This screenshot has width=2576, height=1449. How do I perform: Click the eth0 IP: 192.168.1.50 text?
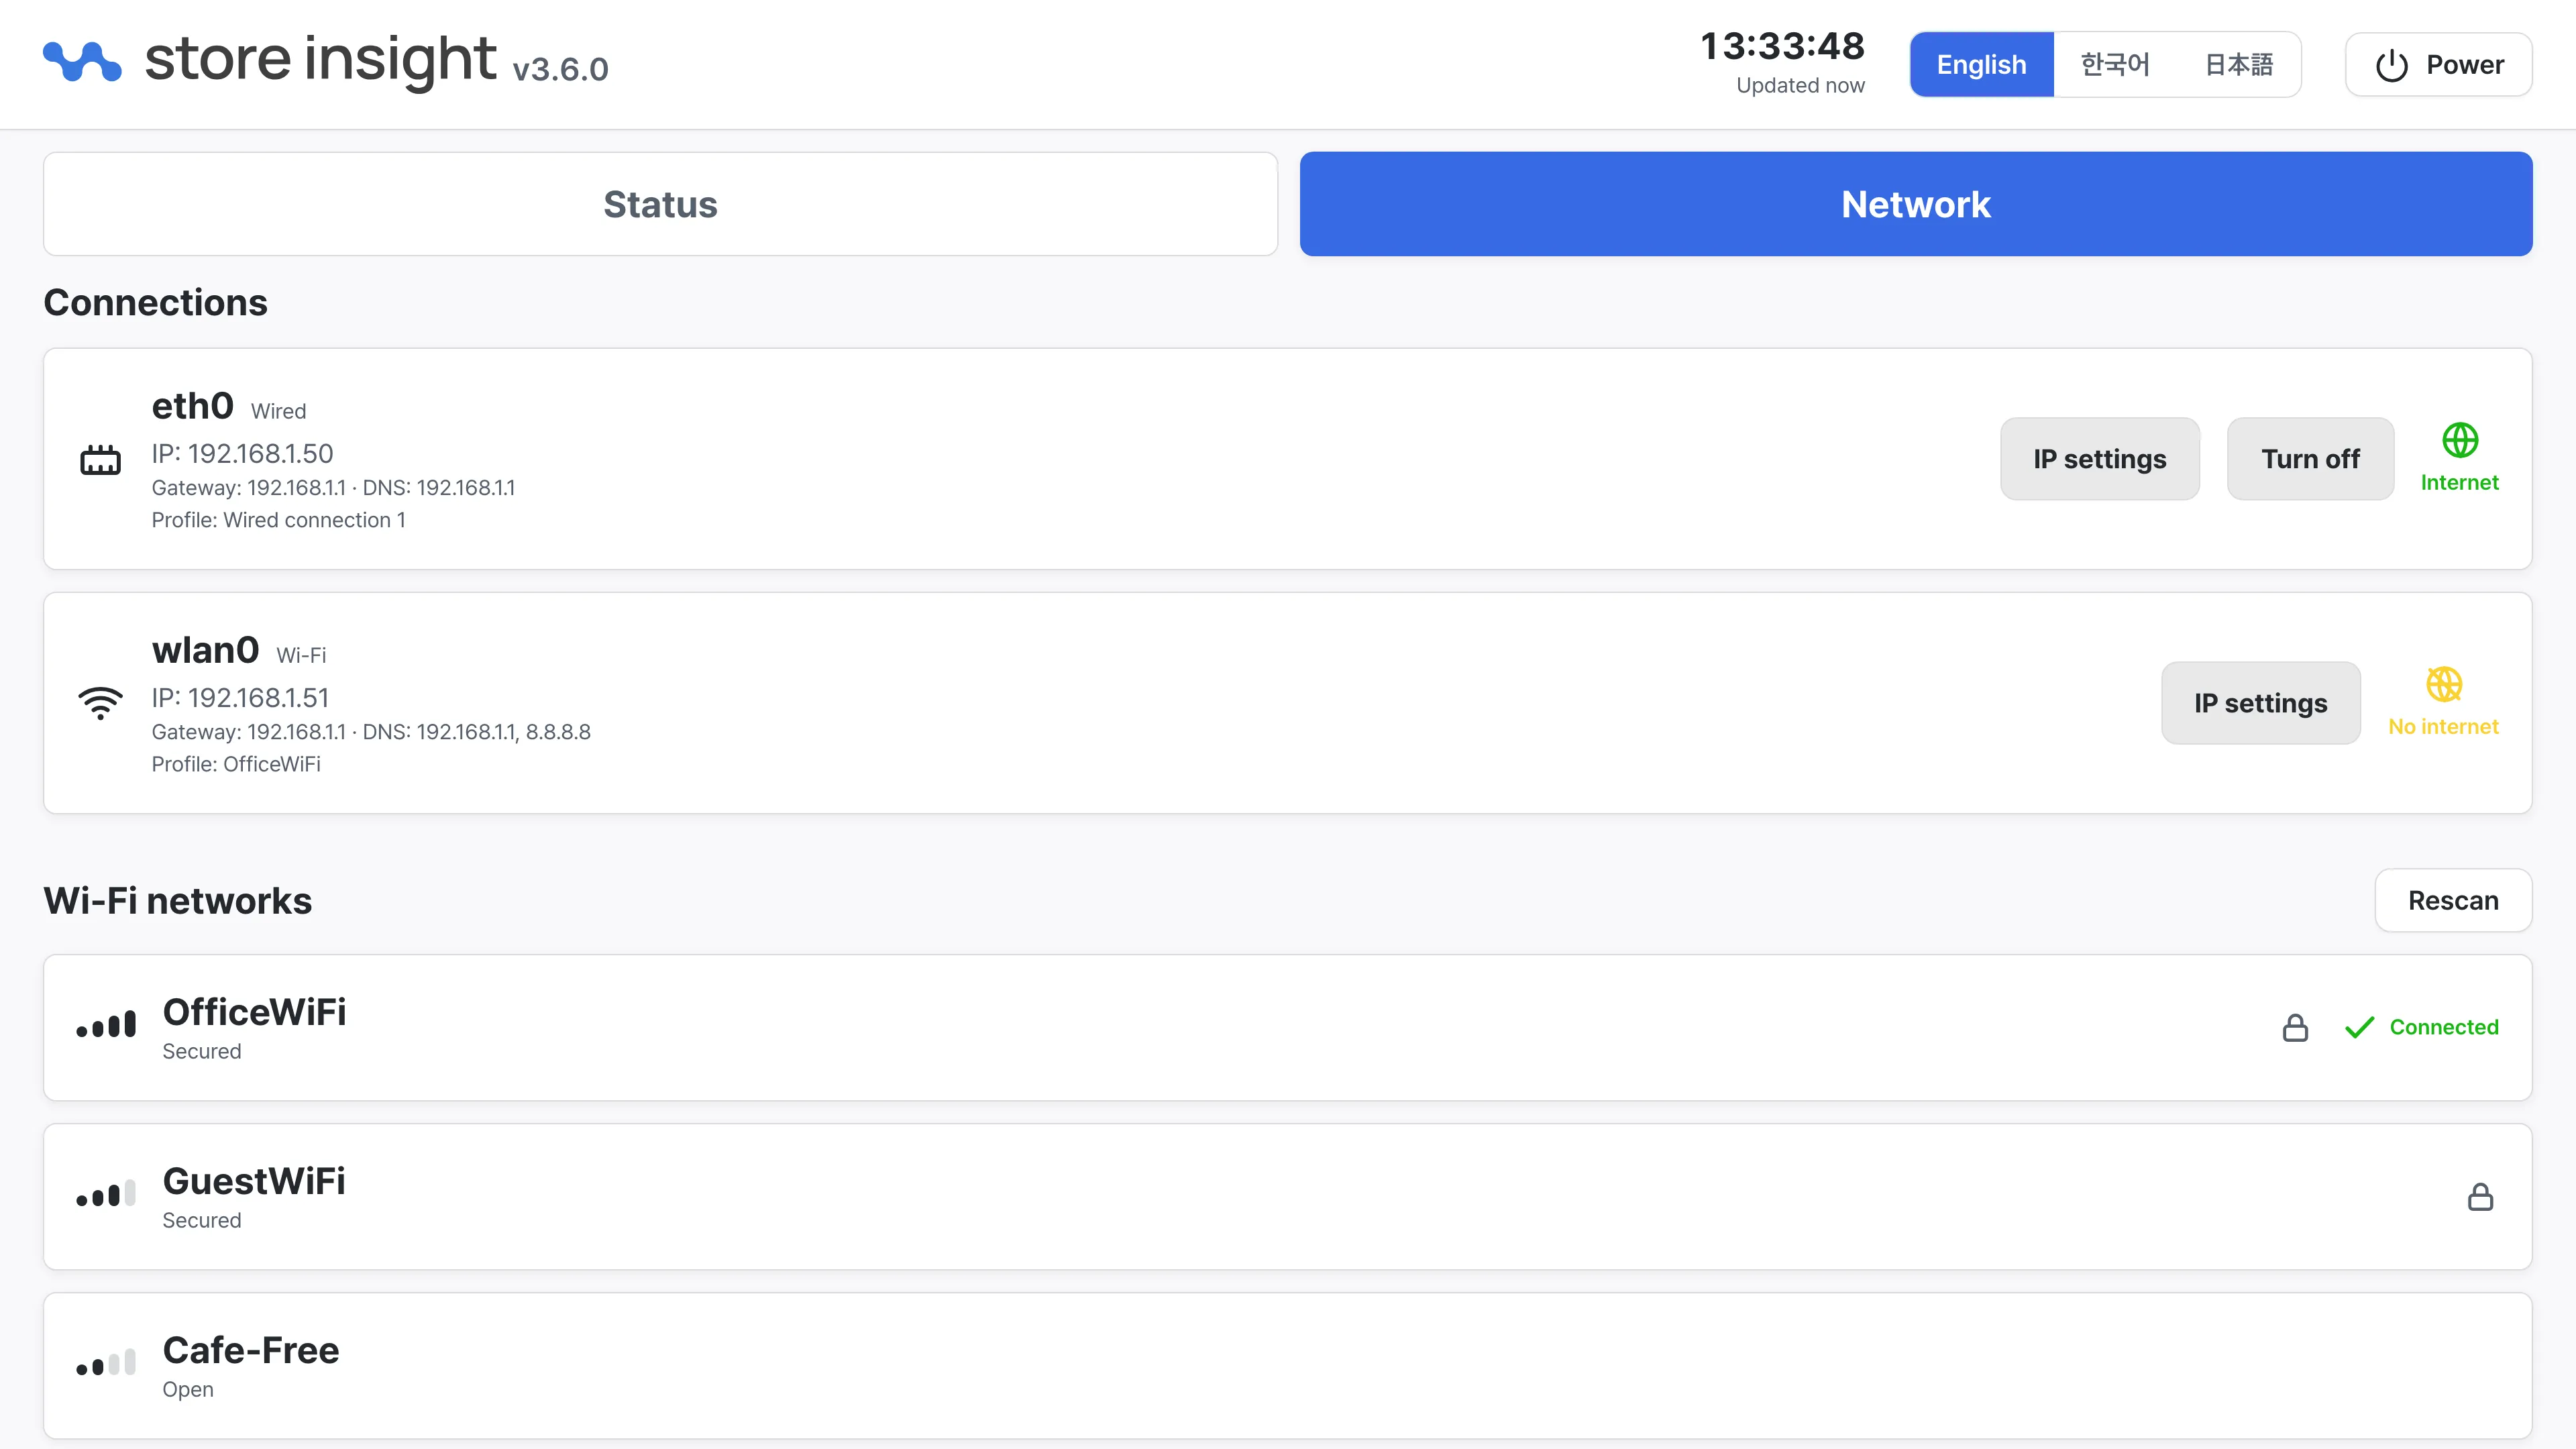[242, 454]
